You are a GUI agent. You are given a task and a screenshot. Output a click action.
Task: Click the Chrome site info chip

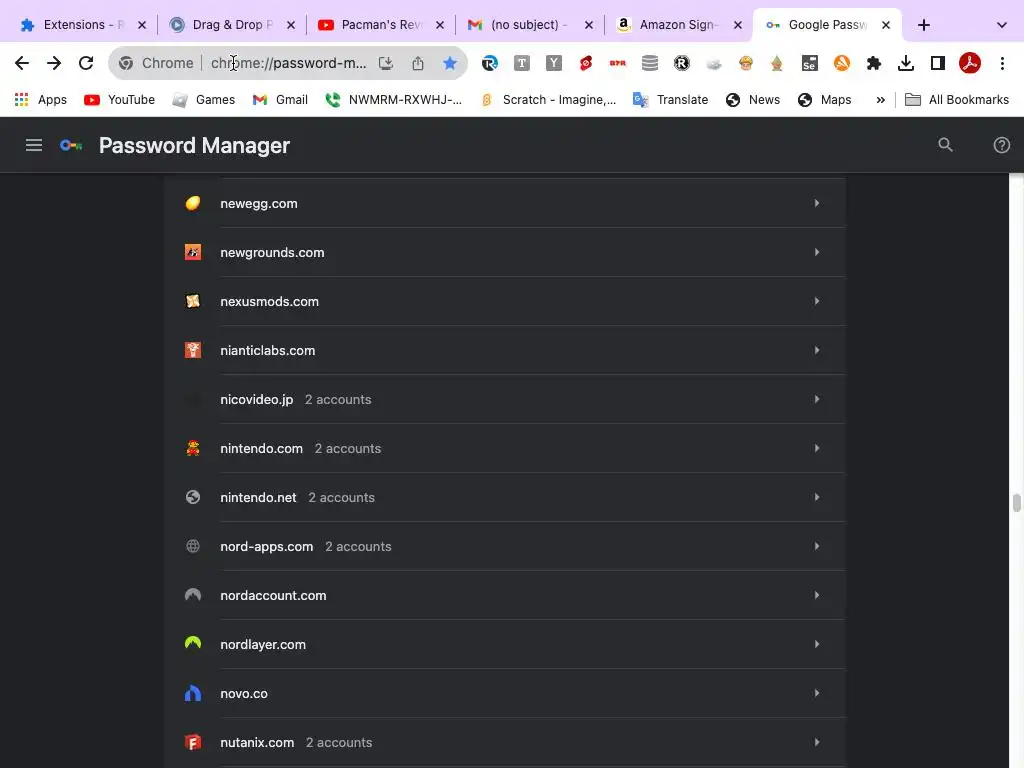click(156, 63)
